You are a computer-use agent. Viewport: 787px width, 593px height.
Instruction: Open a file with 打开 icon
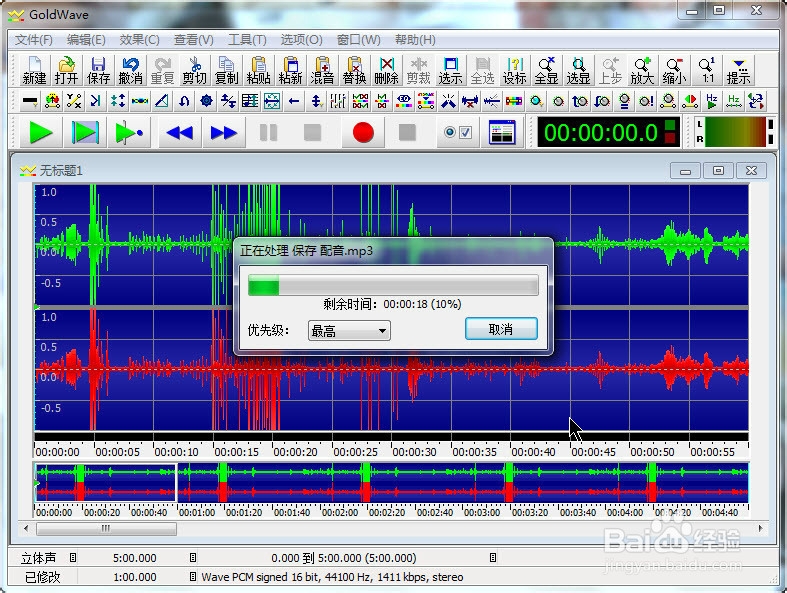coord(66,70)
